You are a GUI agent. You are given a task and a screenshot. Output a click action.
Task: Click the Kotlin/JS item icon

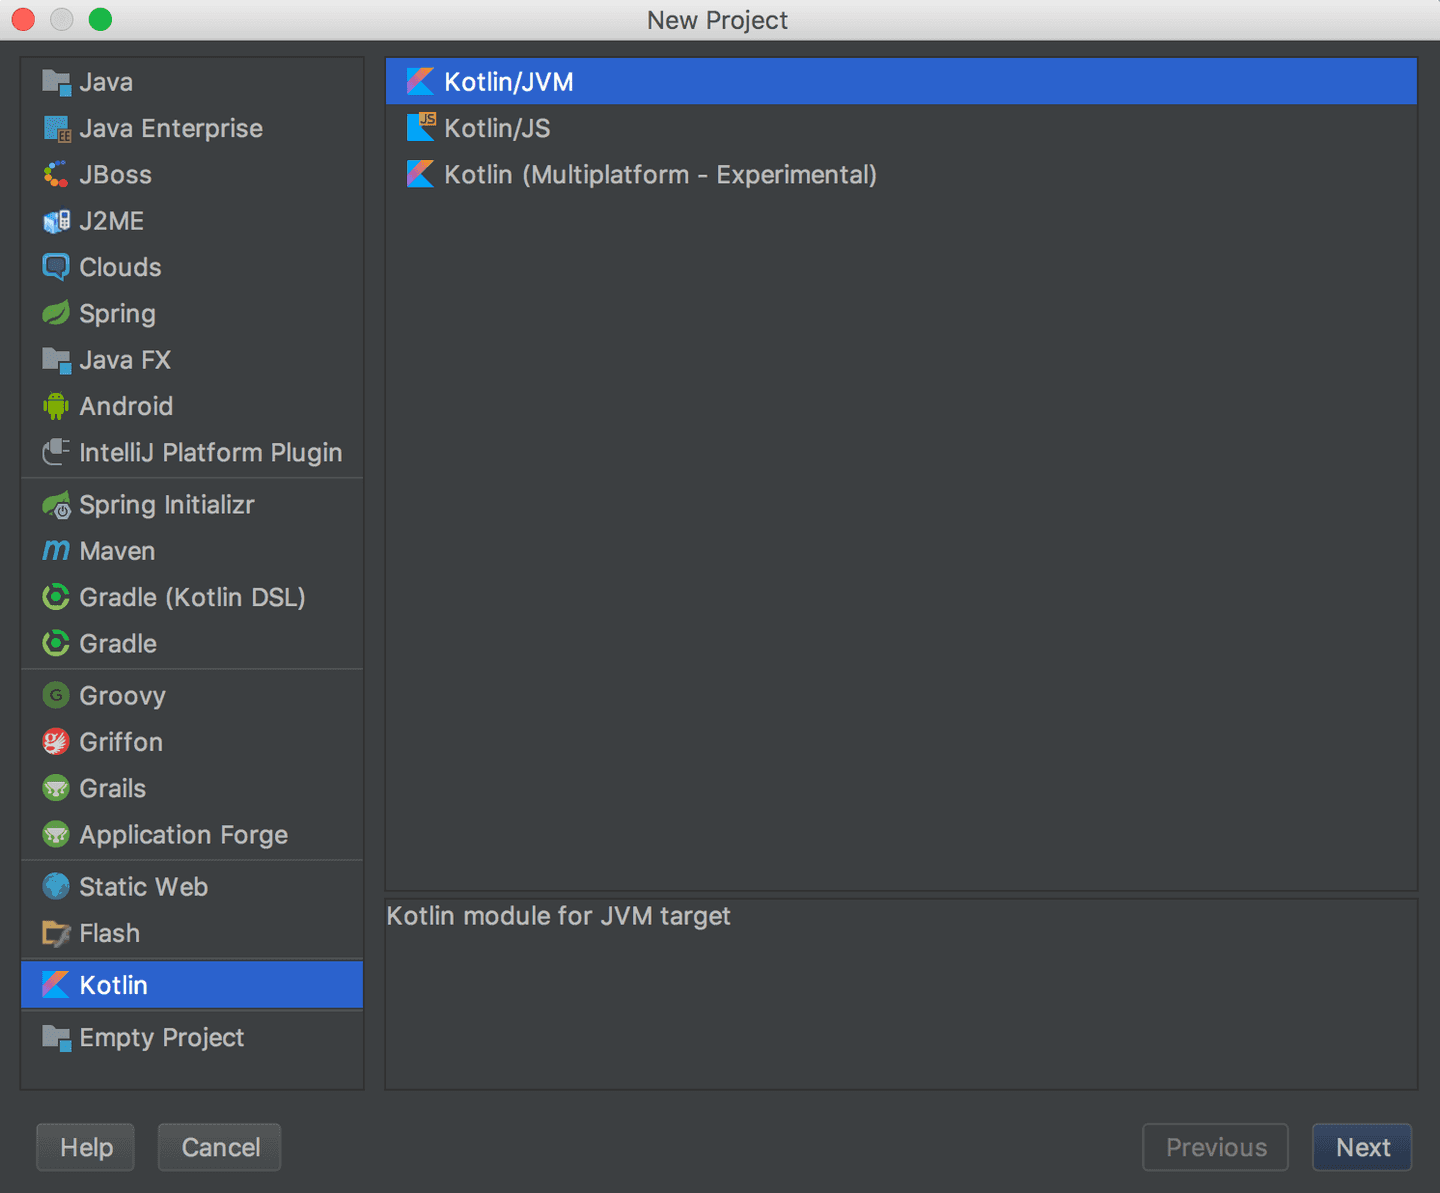point(421,128)
